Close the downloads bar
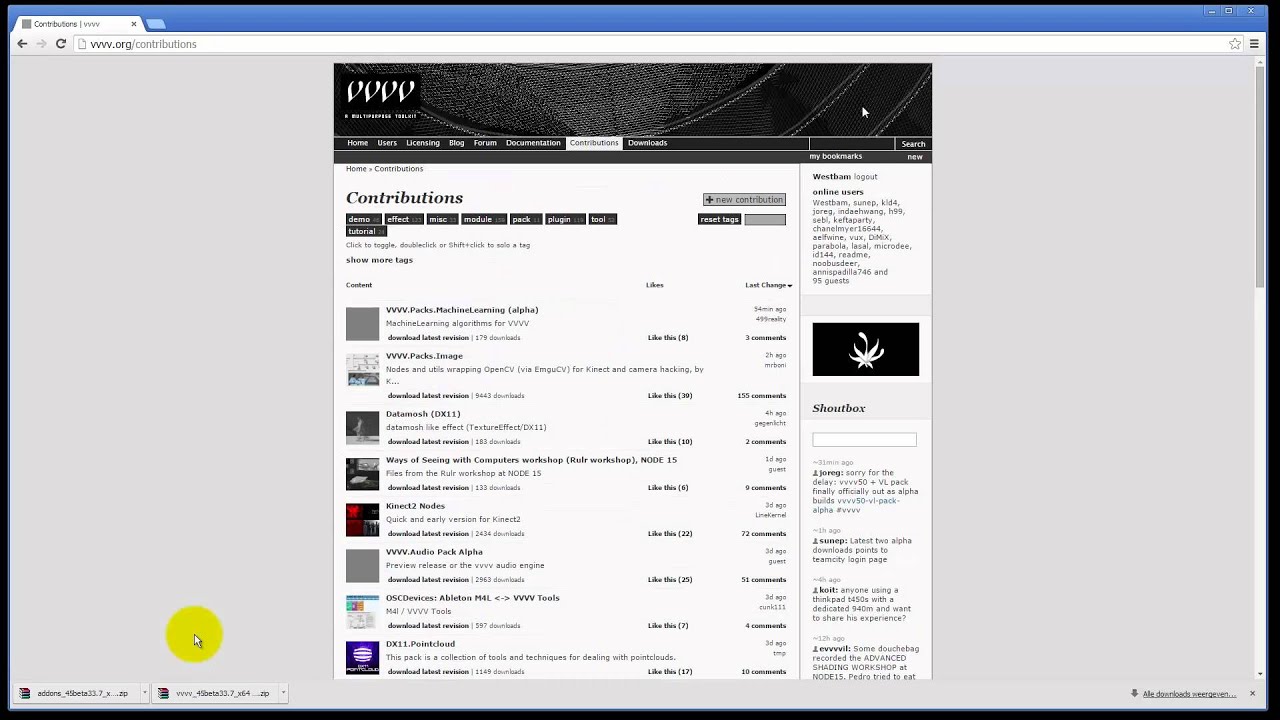Viewport: 1280px width, 720px height. [1252, 693]
